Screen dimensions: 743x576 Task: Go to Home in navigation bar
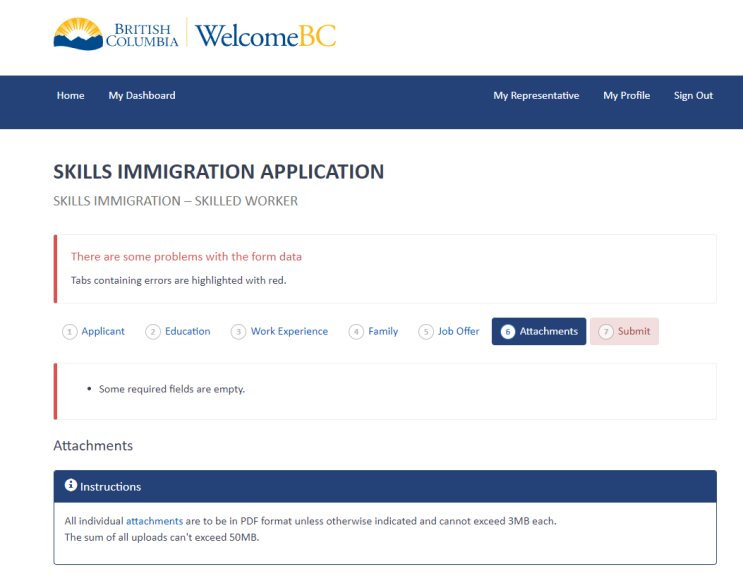pos(71,96)
